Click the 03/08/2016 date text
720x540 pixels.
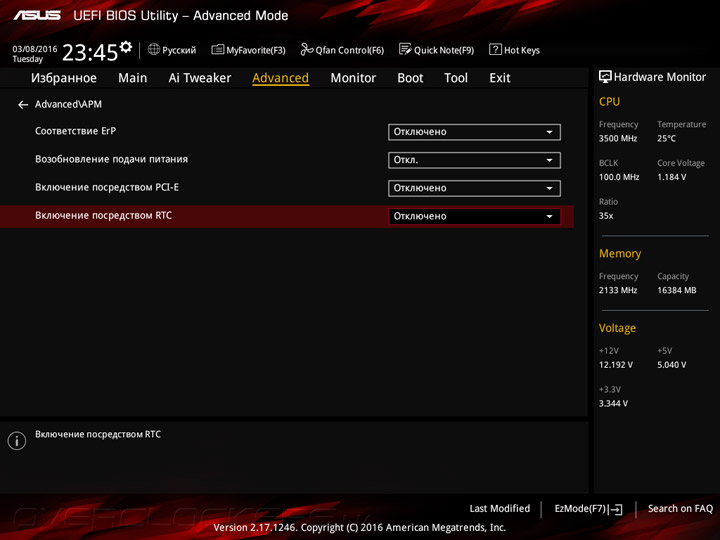point(35,49)
